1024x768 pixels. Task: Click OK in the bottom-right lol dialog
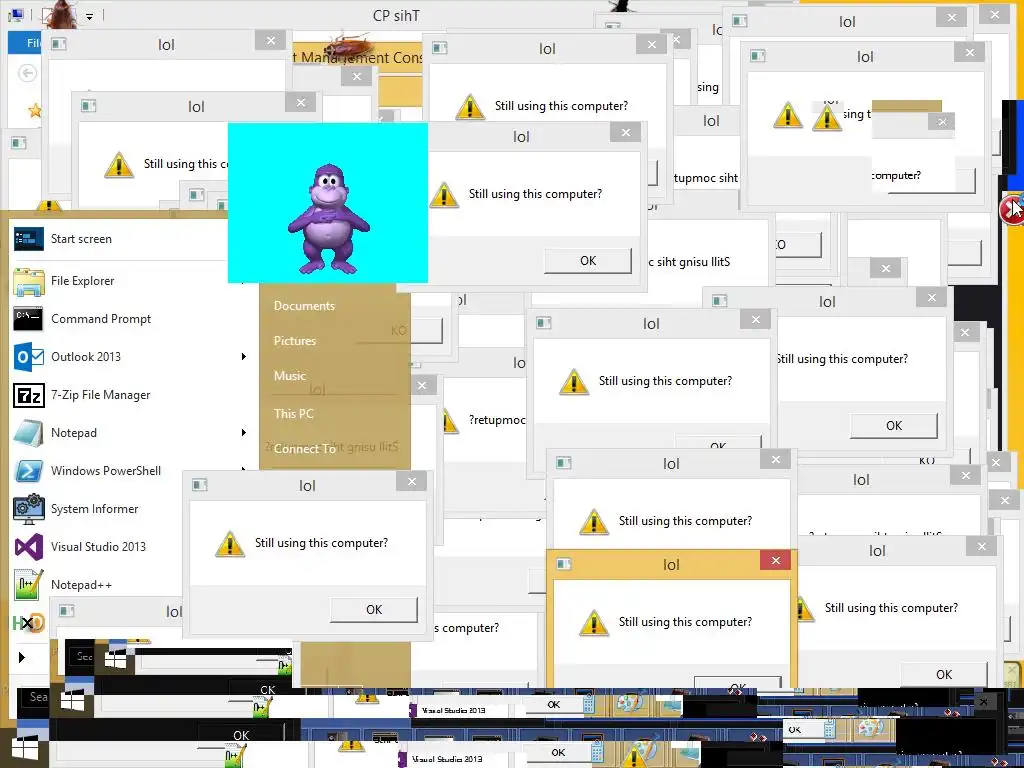tap(944, 675)
